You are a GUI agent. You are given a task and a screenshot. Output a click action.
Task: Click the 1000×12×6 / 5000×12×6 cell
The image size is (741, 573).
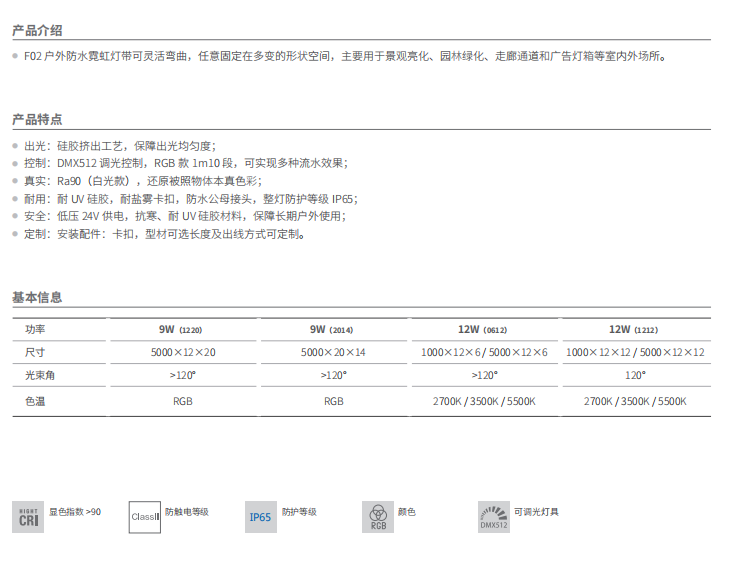[484, 352]
